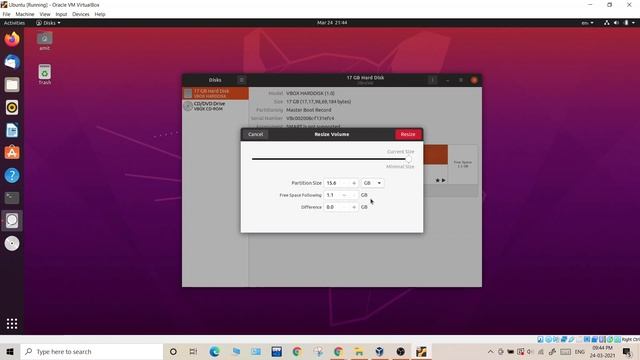
Task: Open VirtualBox File menu
Action: 7,14
